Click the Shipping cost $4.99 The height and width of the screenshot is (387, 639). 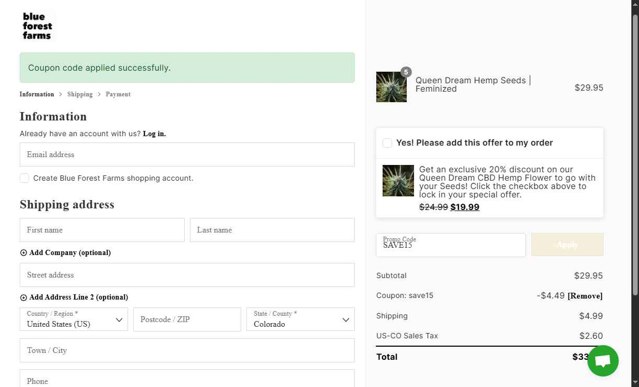coord(591,316)
